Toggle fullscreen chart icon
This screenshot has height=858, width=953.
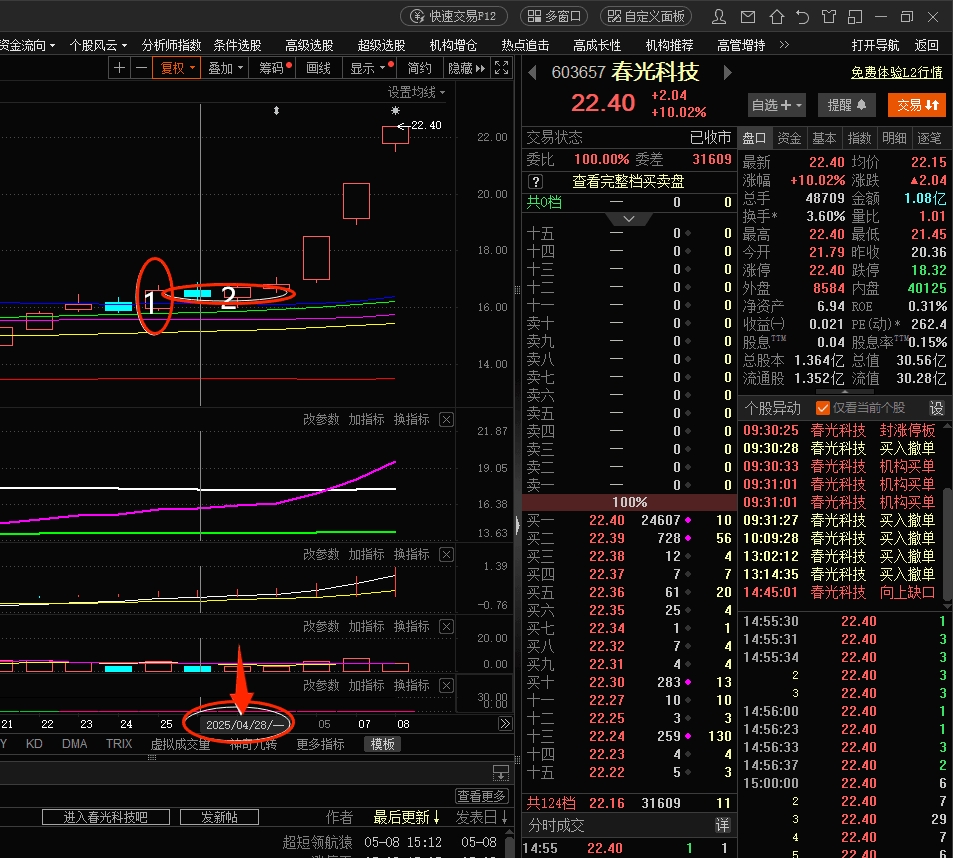coord(501,67)
